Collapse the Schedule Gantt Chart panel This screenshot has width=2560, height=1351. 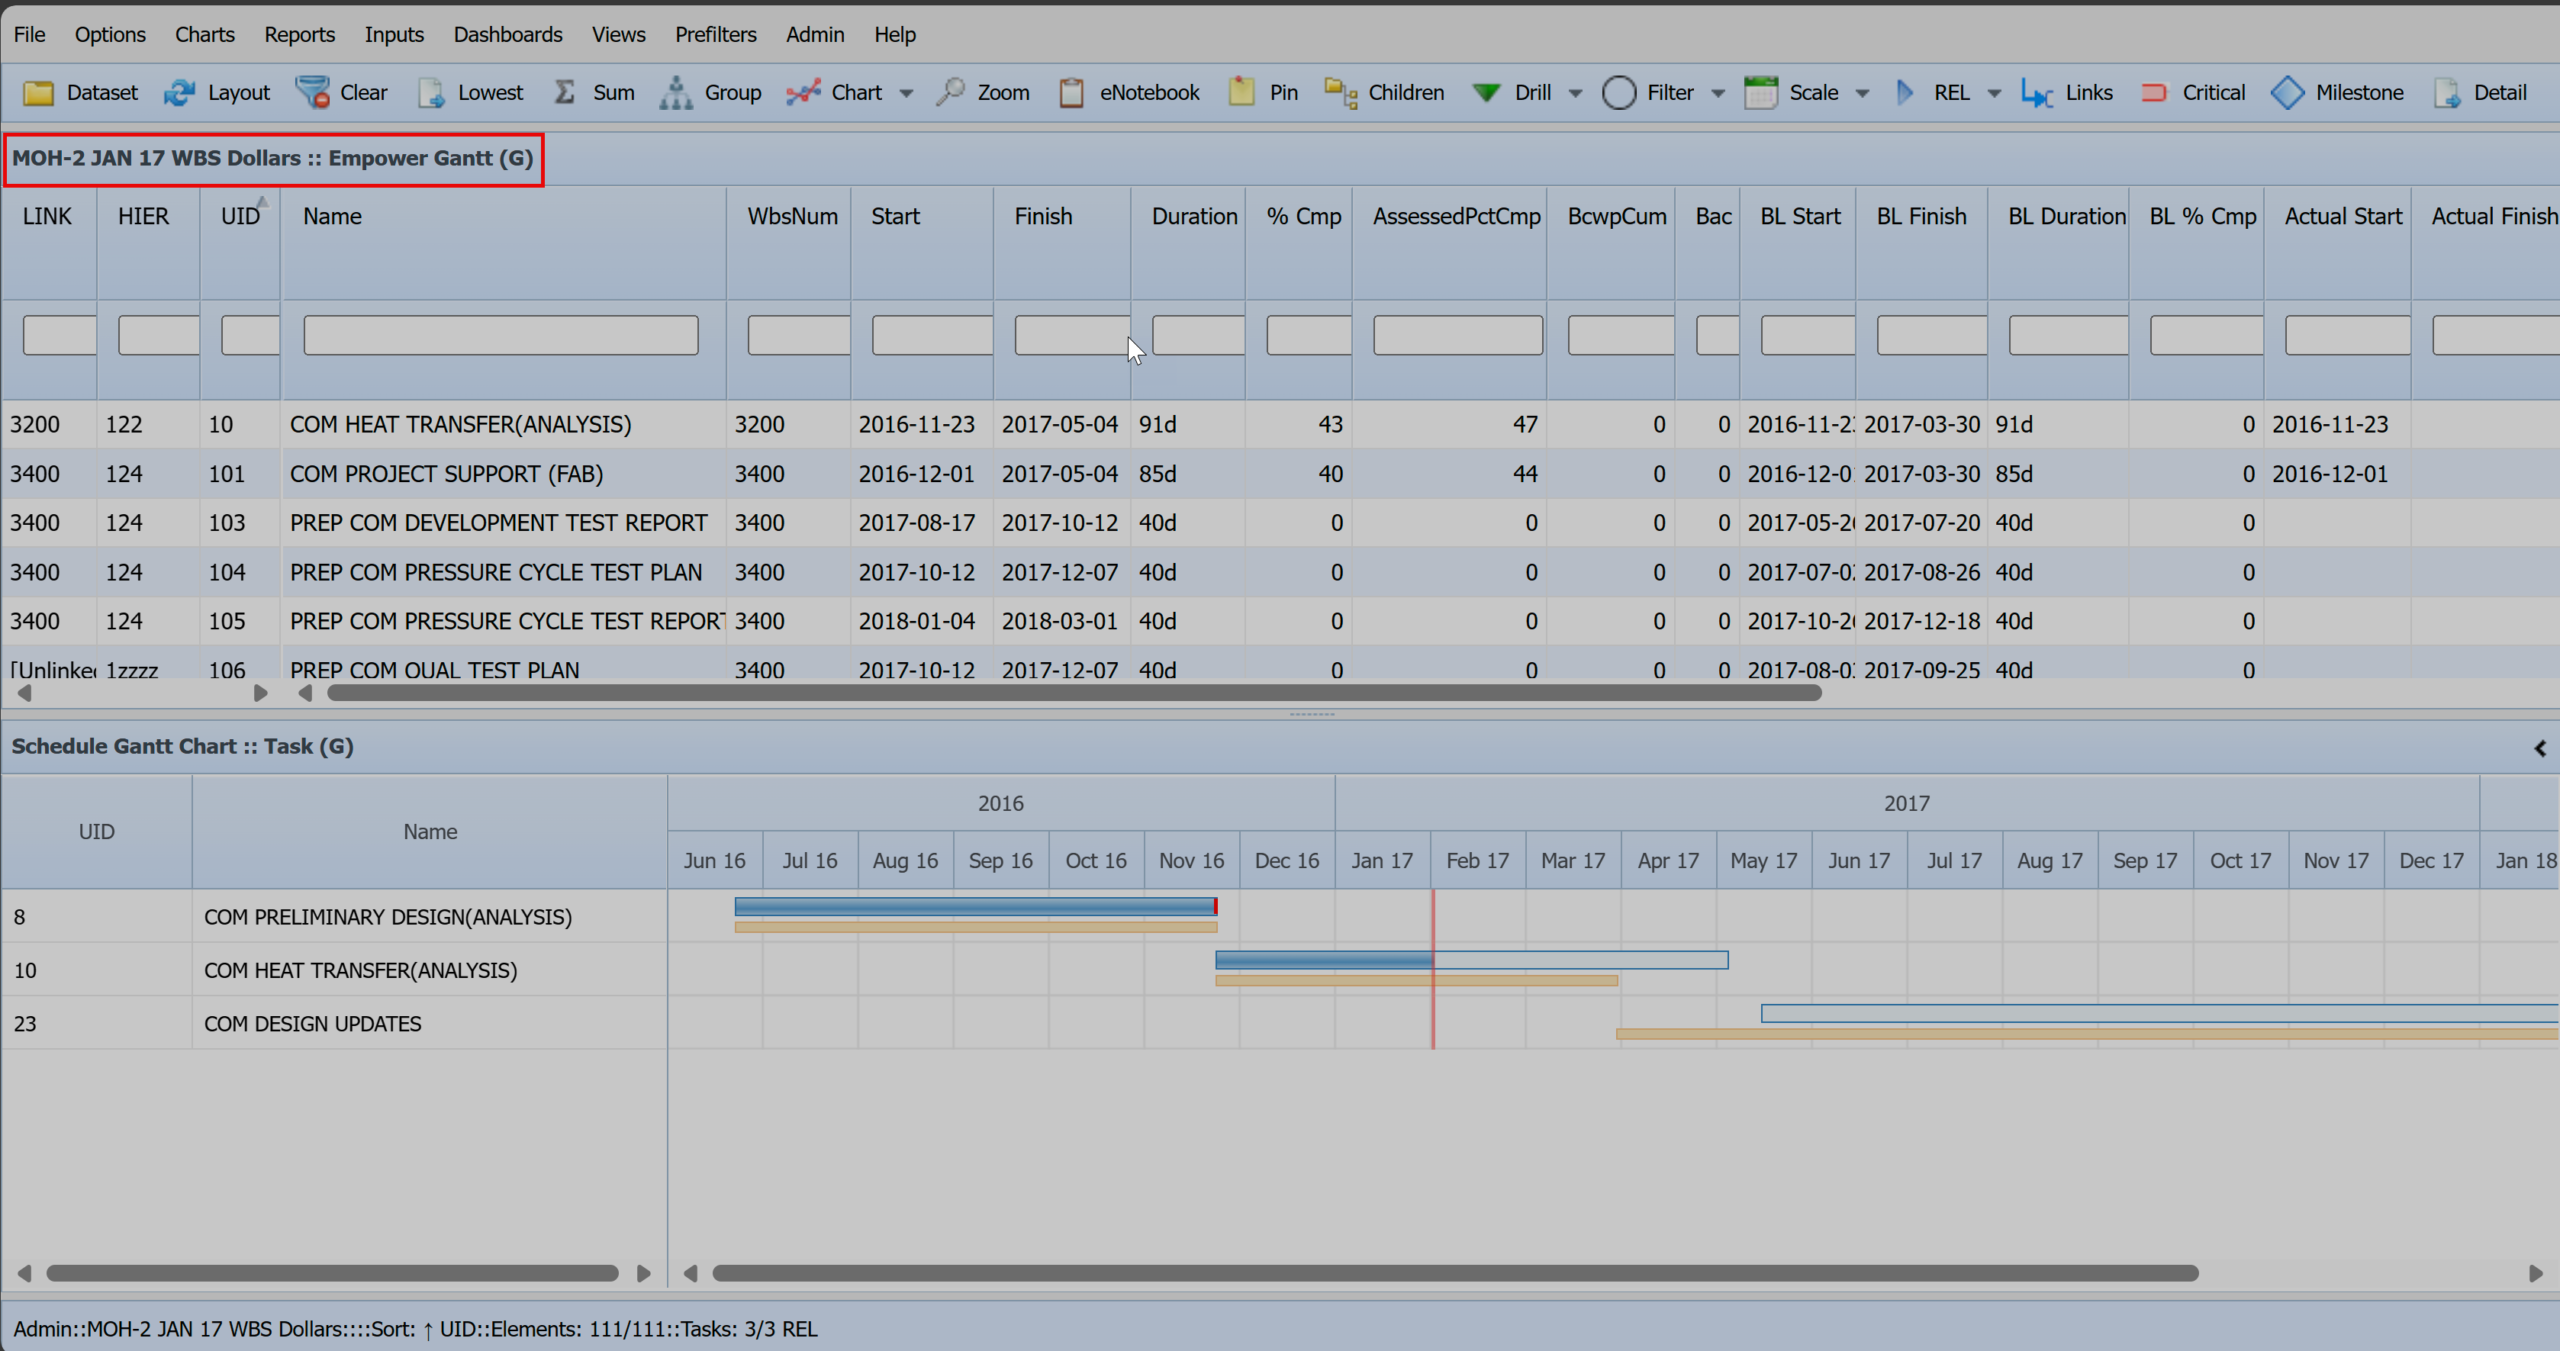pyautogui.click(x=2539, y=747)
